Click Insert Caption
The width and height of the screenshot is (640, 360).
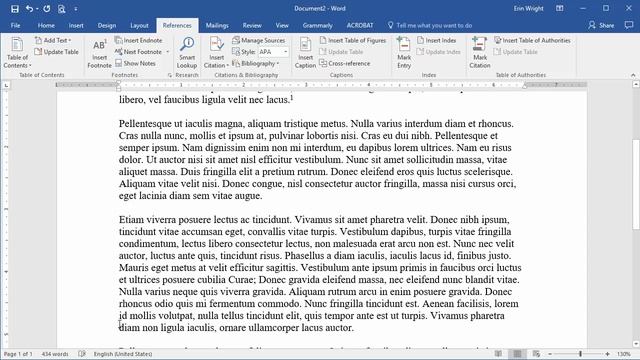(x=305, y=53)
